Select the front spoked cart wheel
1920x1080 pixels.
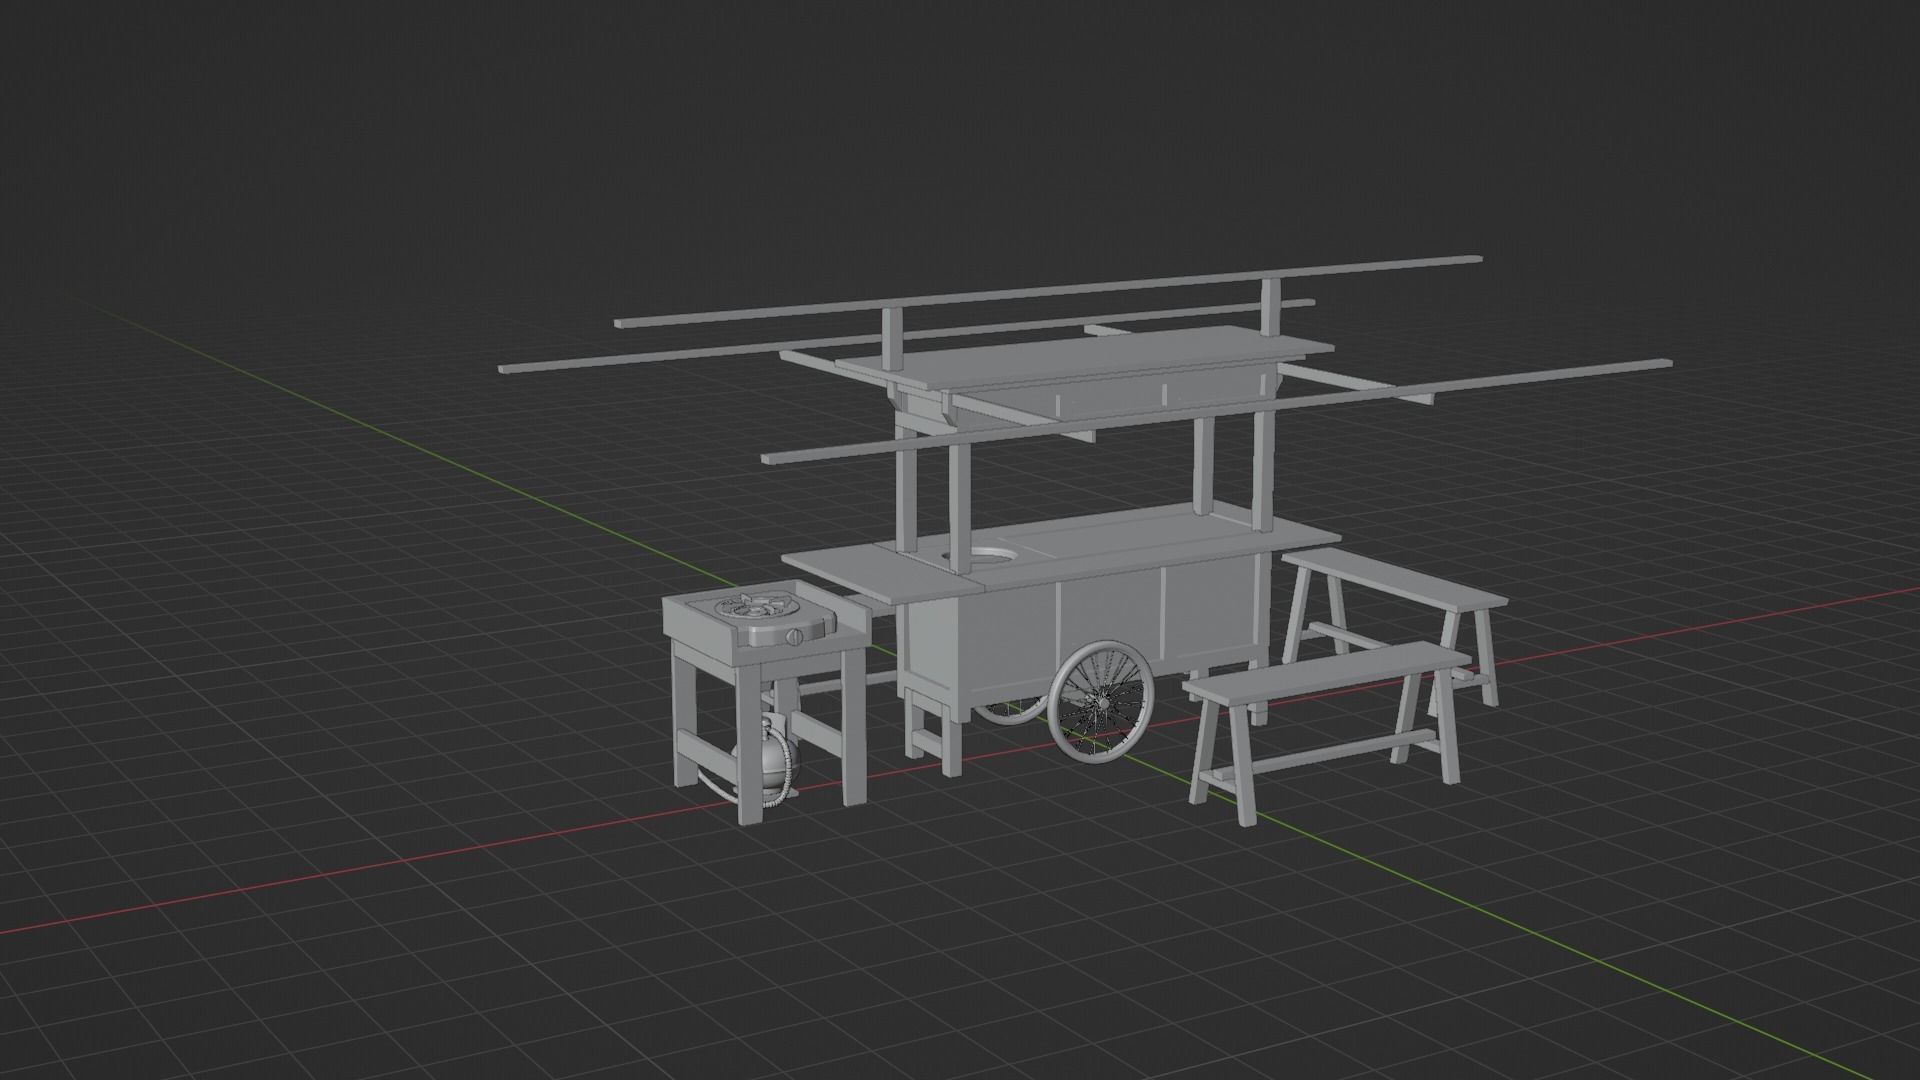(1102, 703)
